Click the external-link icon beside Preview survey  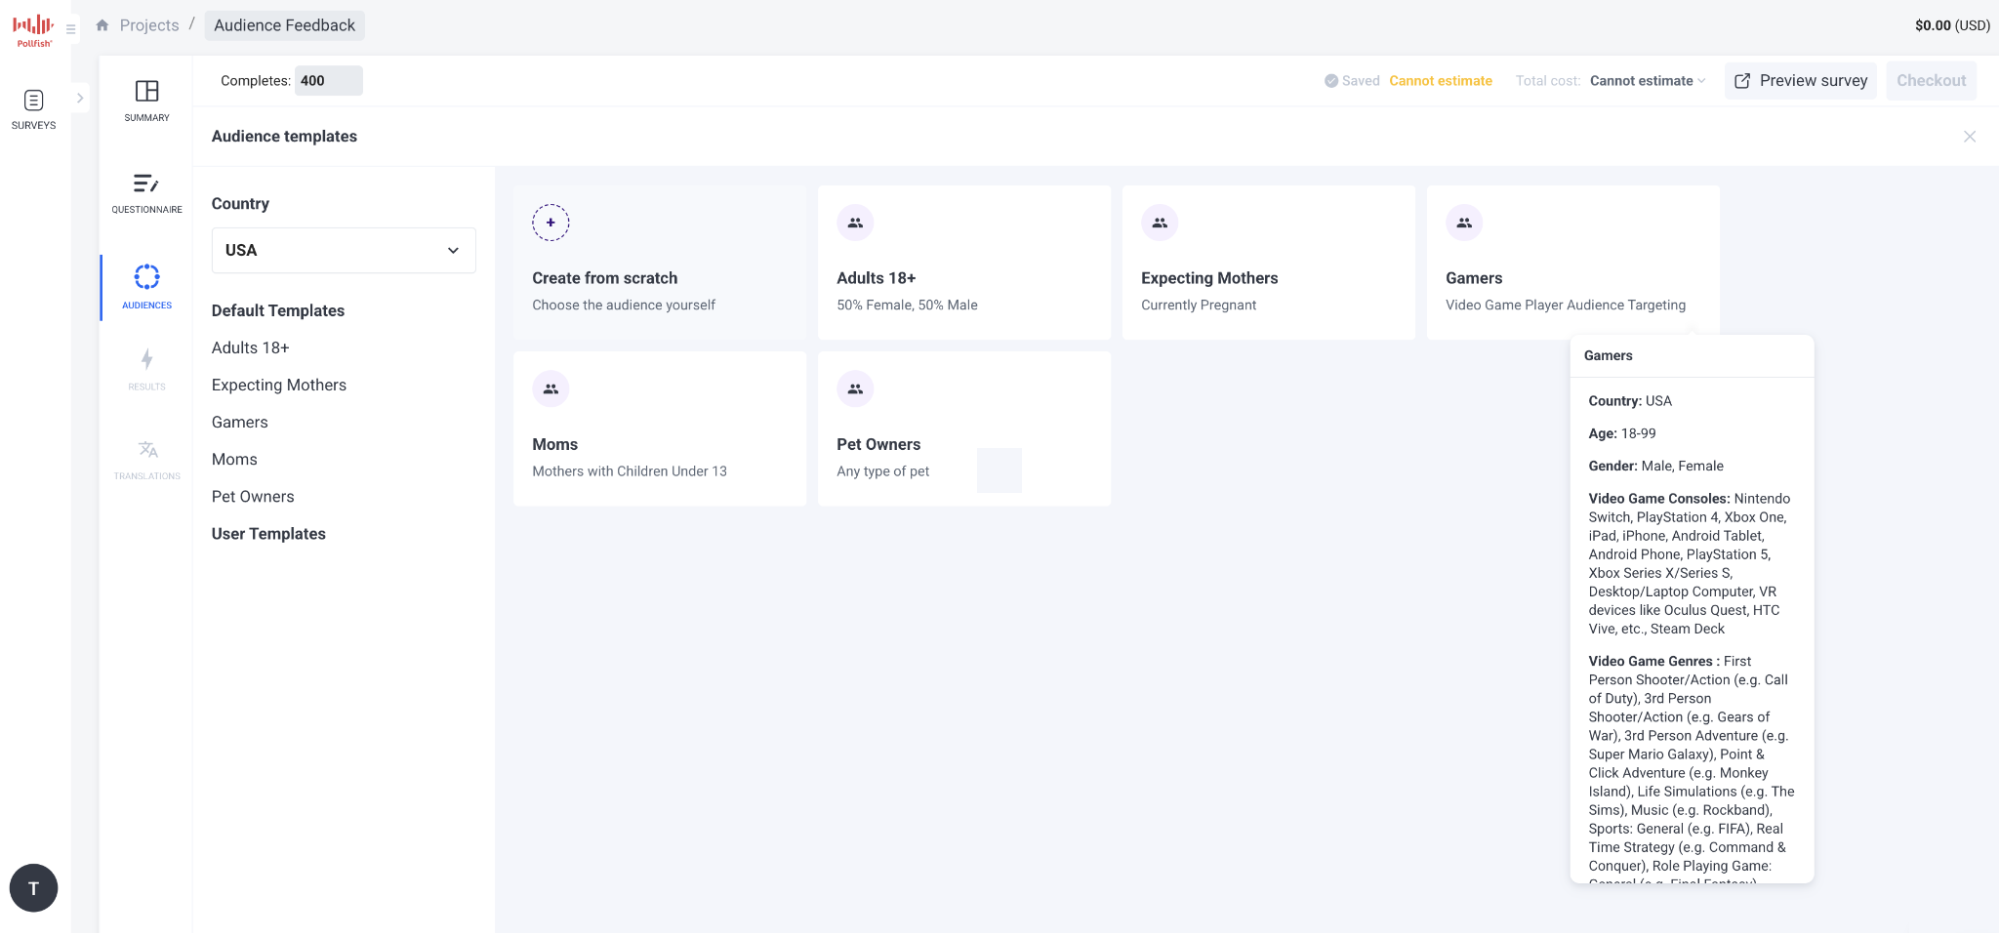(1743, 80)
